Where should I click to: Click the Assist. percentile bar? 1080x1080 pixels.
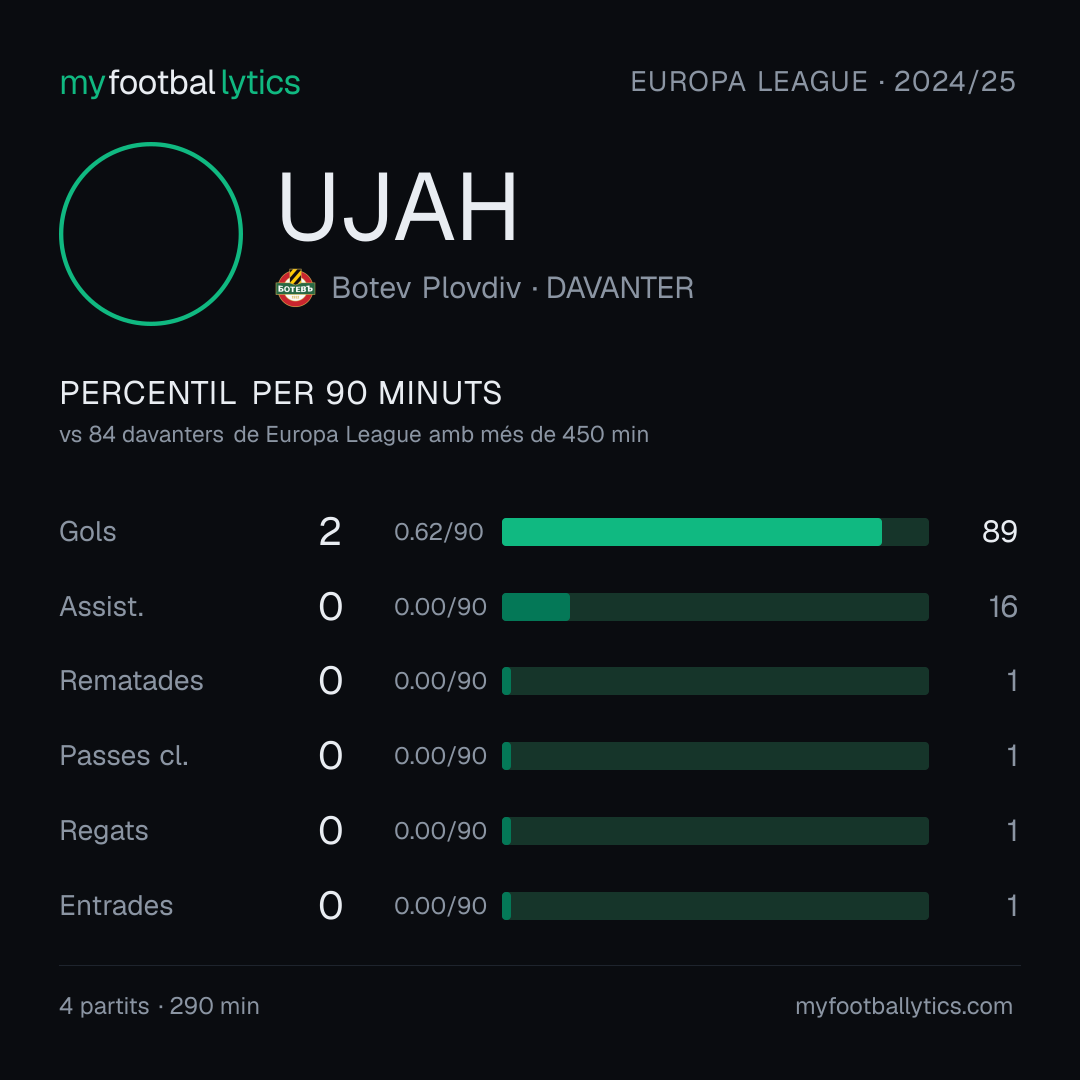(x=715, y=607)
